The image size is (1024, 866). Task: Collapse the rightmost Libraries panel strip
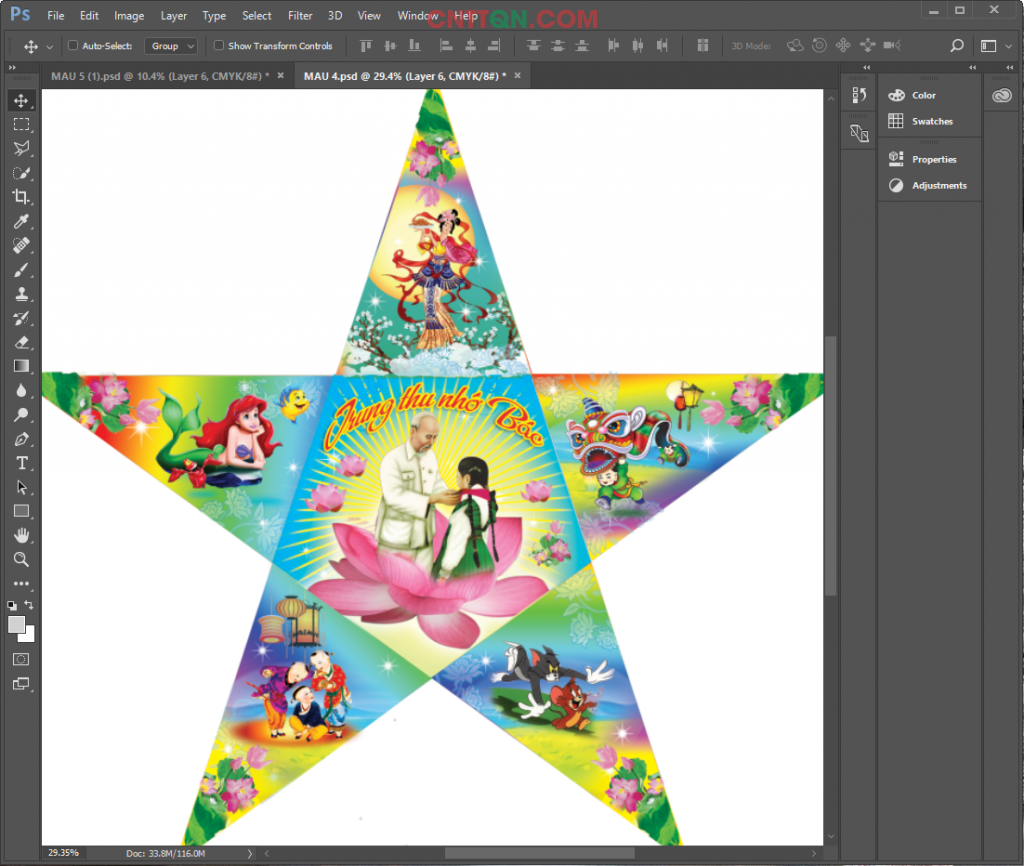pyautogui.click(x=1010, y=67)
